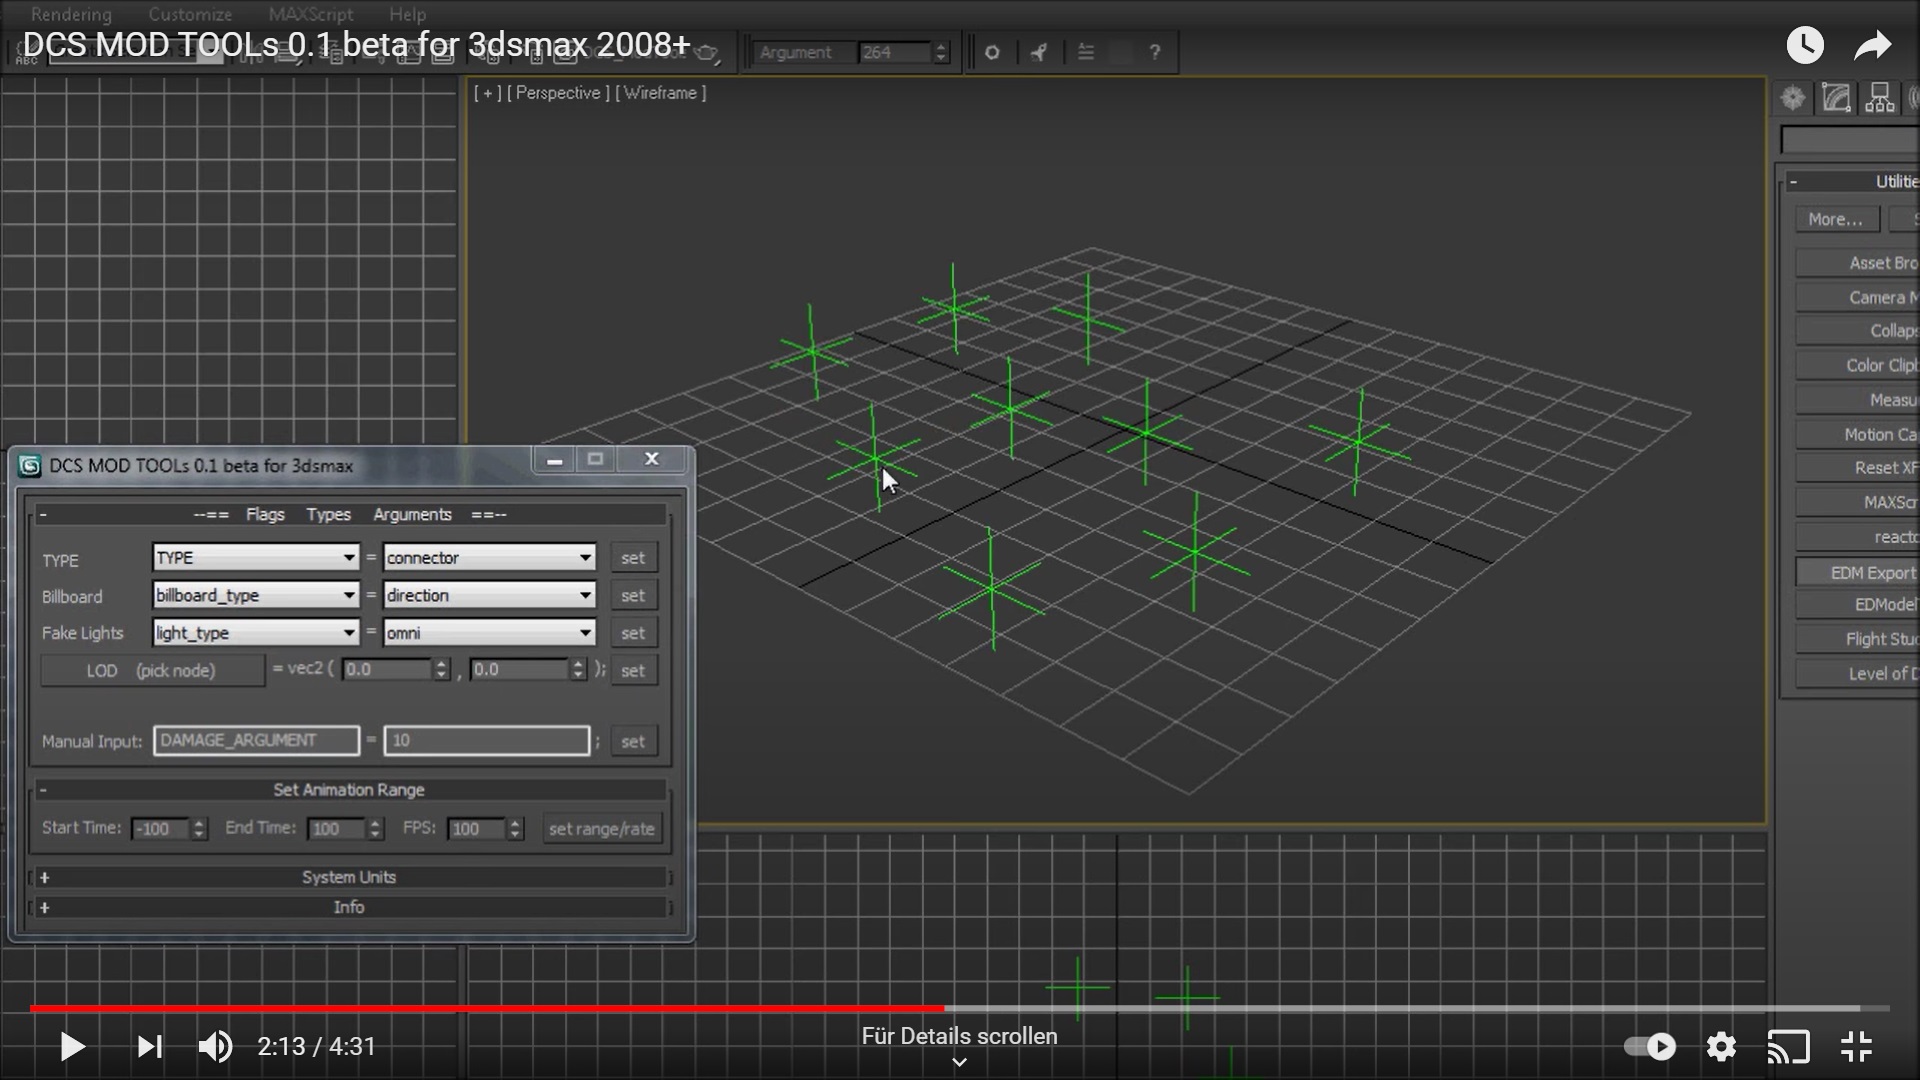This screenshot has height=1080, width=1920.
Task: Launch the EDM Export utility
Action: (1858, 572)
